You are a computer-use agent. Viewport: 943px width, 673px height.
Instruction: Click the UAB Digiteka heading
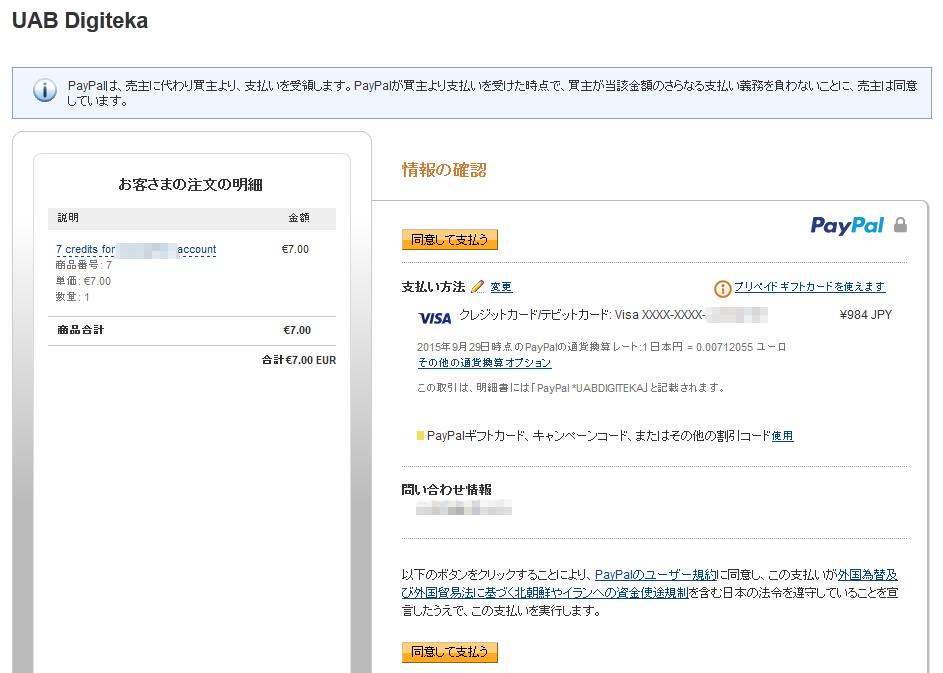pos(80,20)
